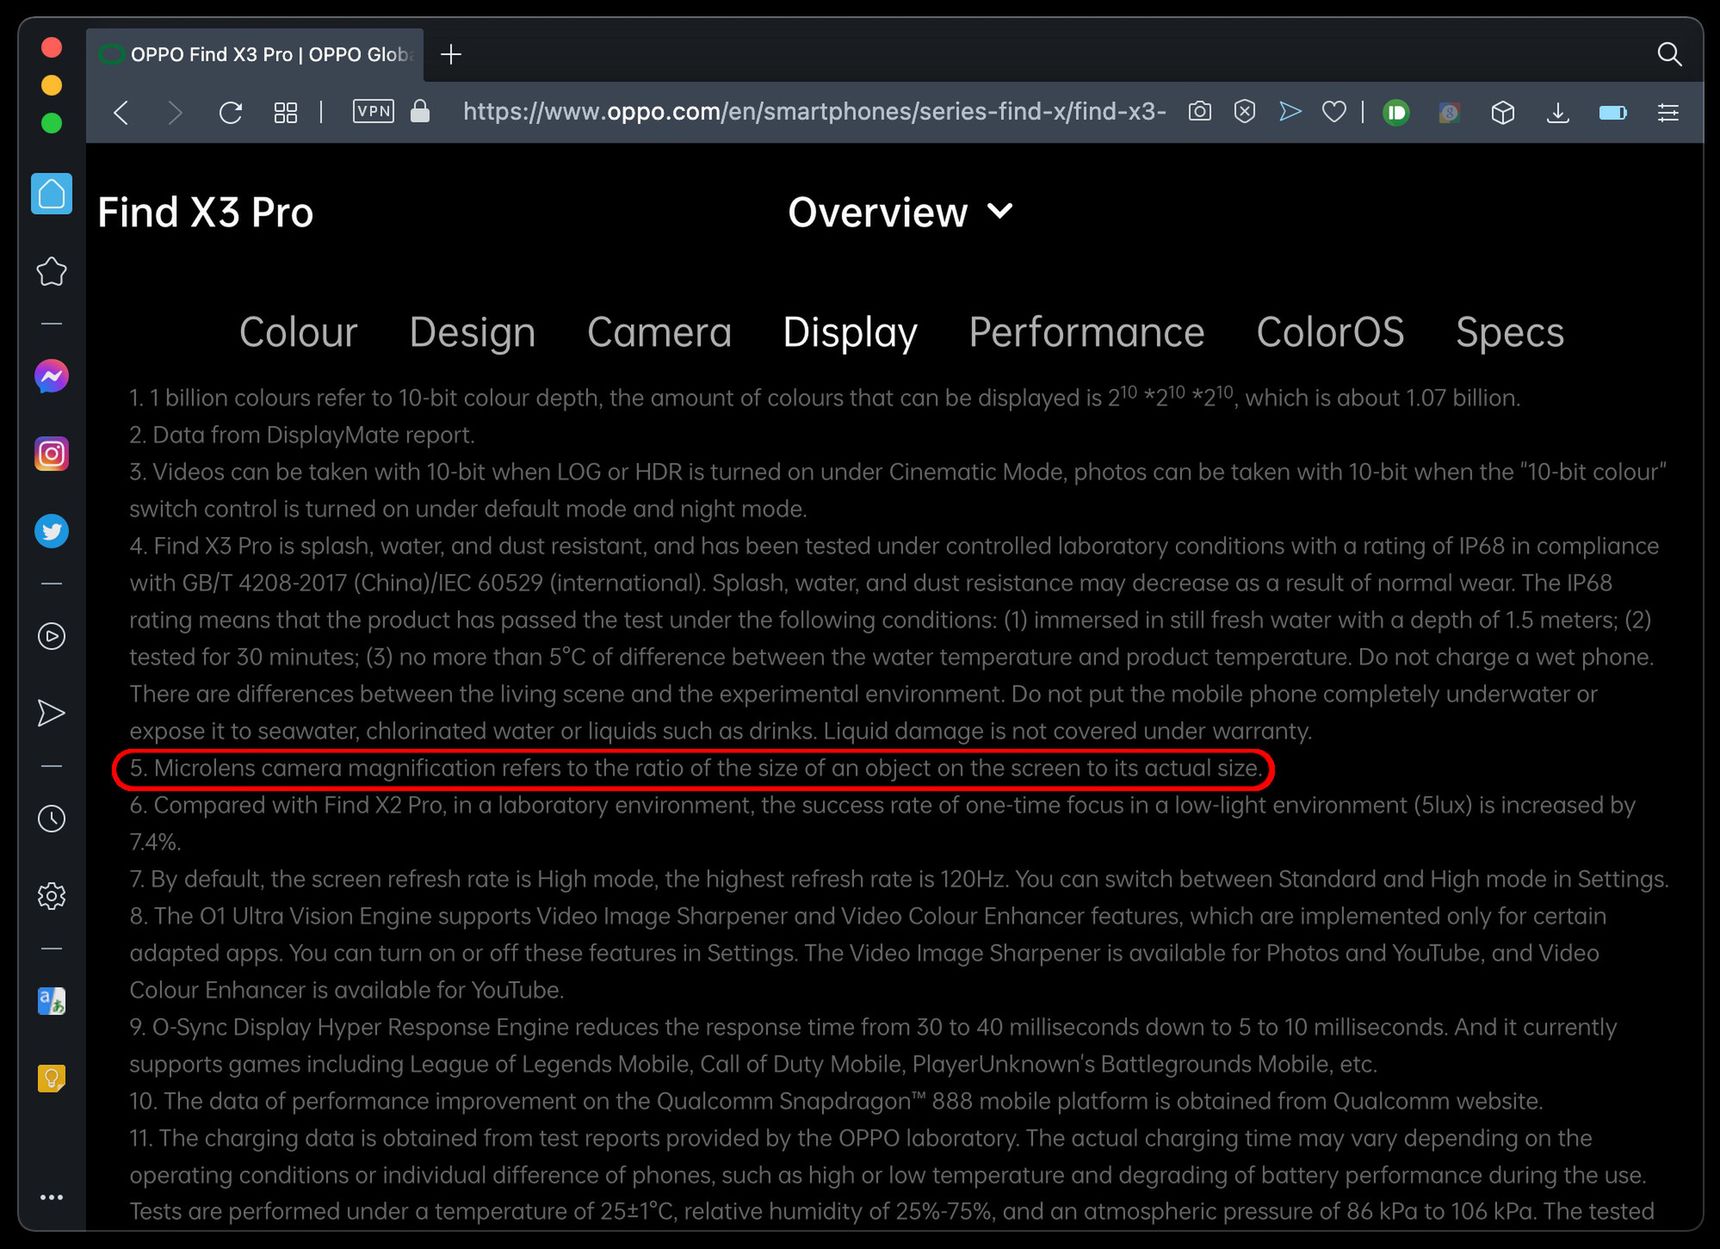Open Instagram in the sidebar
The height and width of the screenshot is (1249, 1720).
click(x=52, y=454)
